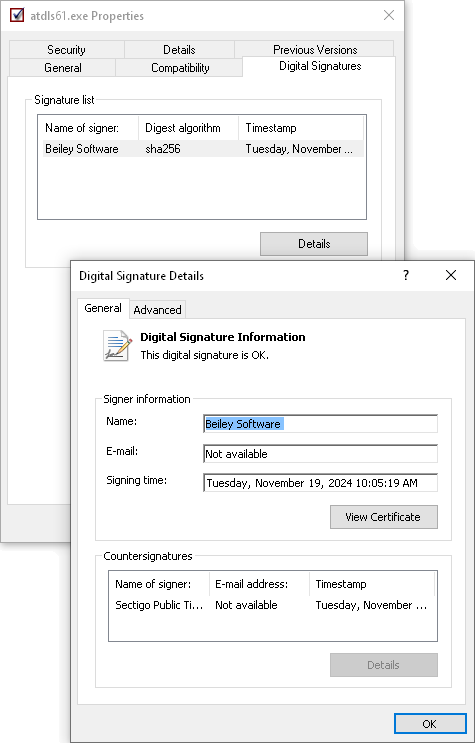The width and height of the screenshot is (475, 743).
Task: Select the Digital Signatures tab
Action: tap(320, 66)
